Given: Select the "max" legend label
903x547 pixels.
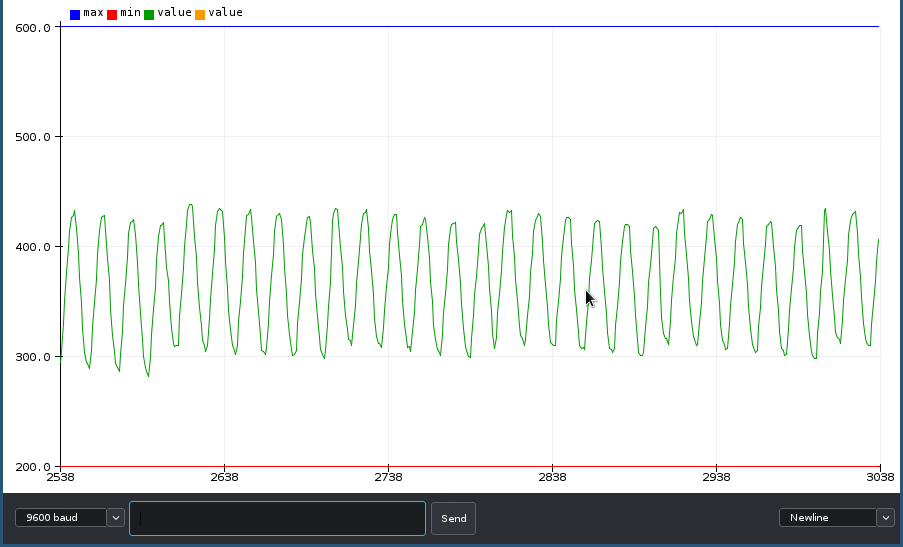Looking at the screenshot, I should (x=93, y=13).
